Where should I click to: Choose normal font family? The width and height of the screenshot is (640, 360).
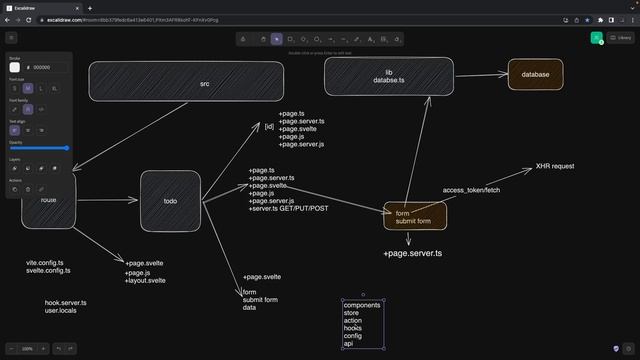click(28, 109)
